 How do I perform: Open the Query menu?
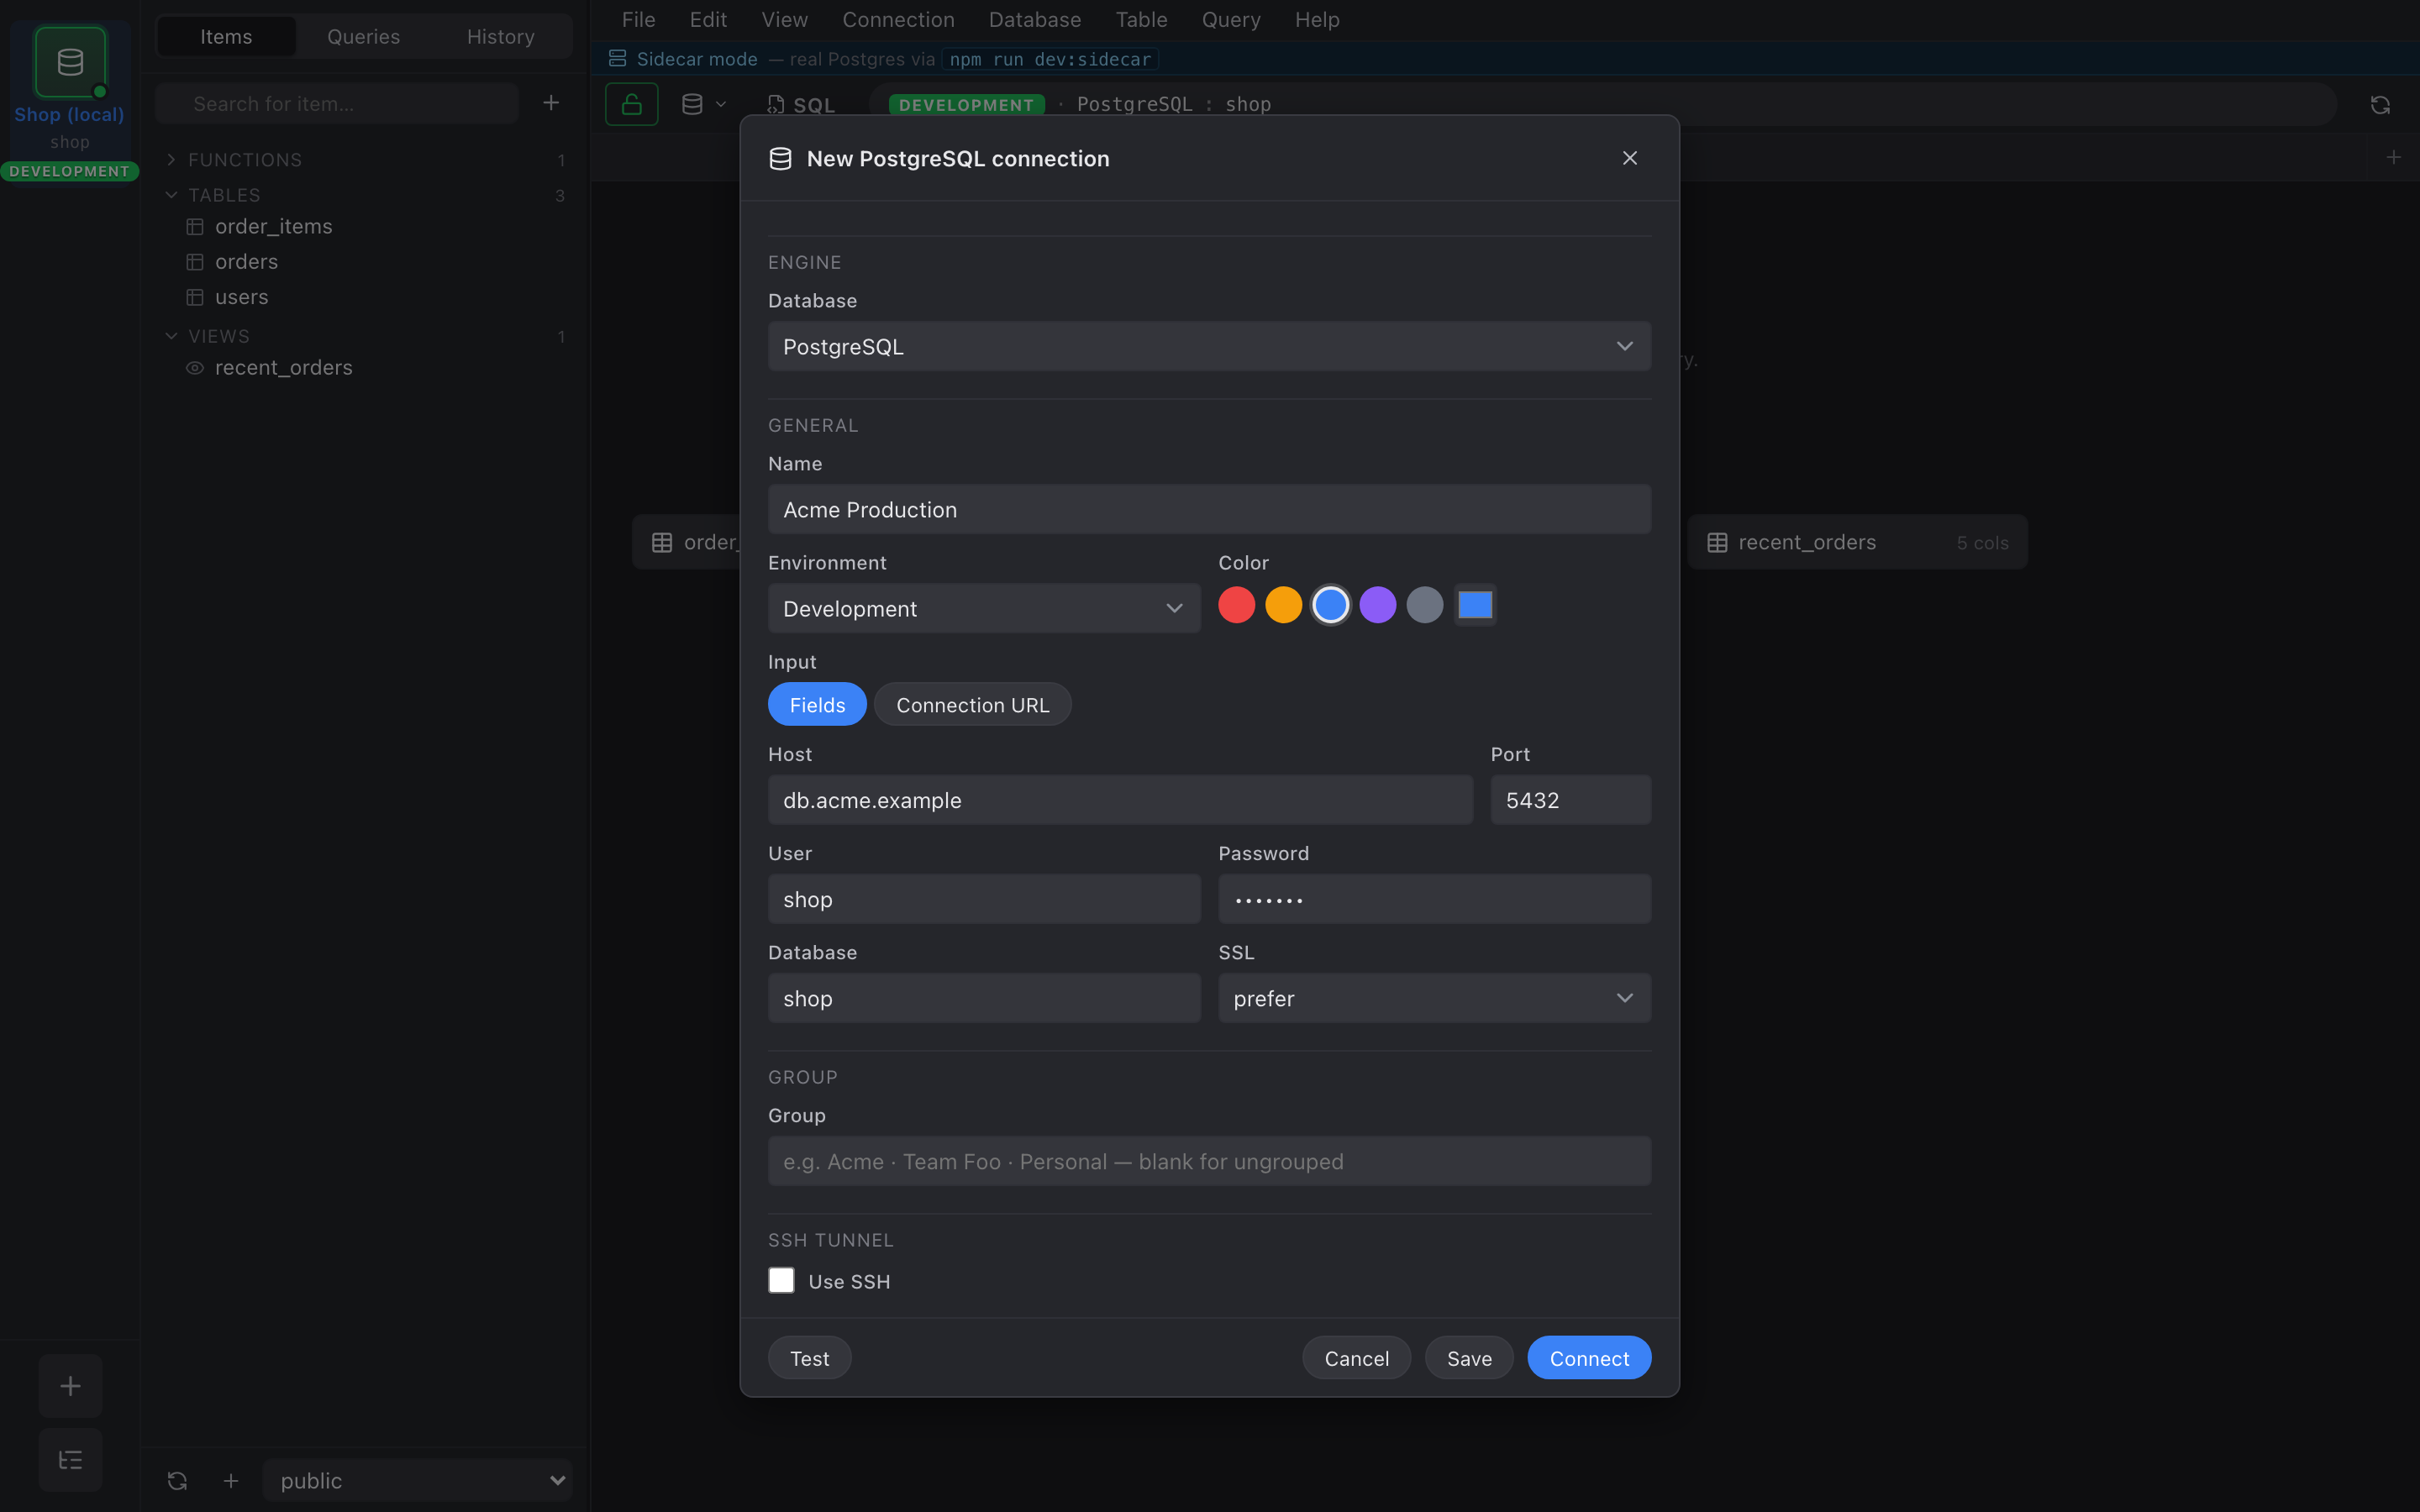(1230, 20)
